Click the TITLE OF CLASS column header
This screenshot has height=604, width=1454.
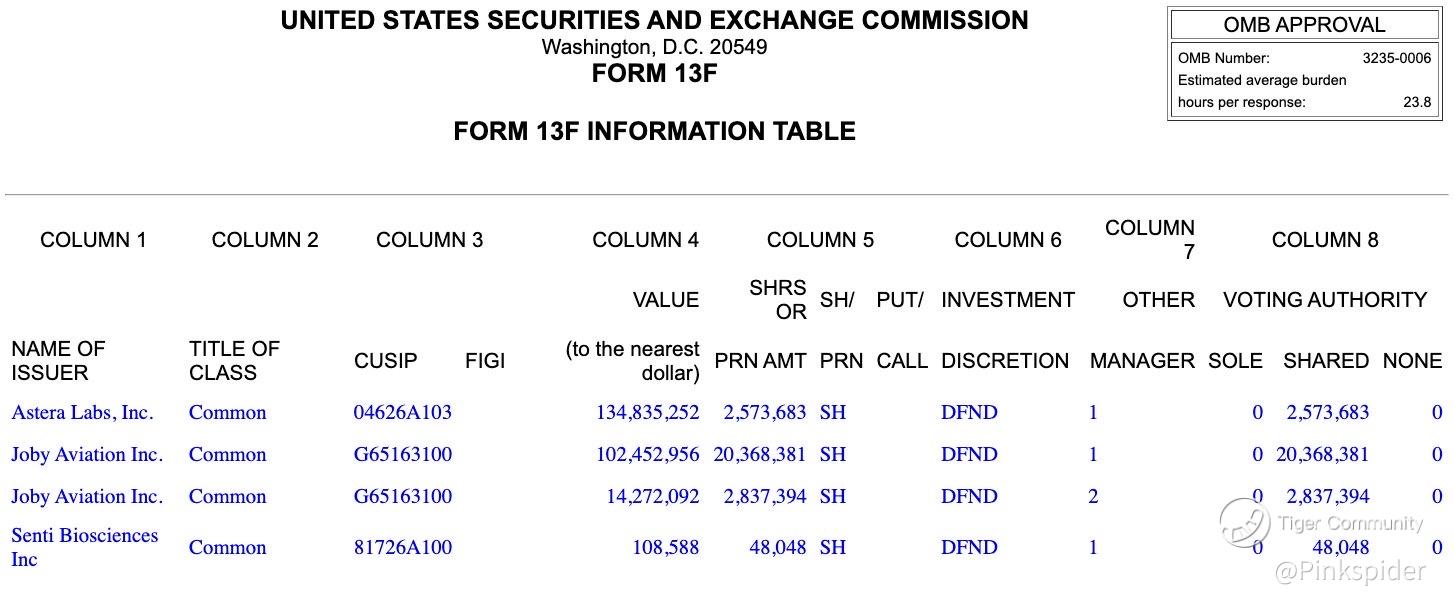tap(234, 360)
